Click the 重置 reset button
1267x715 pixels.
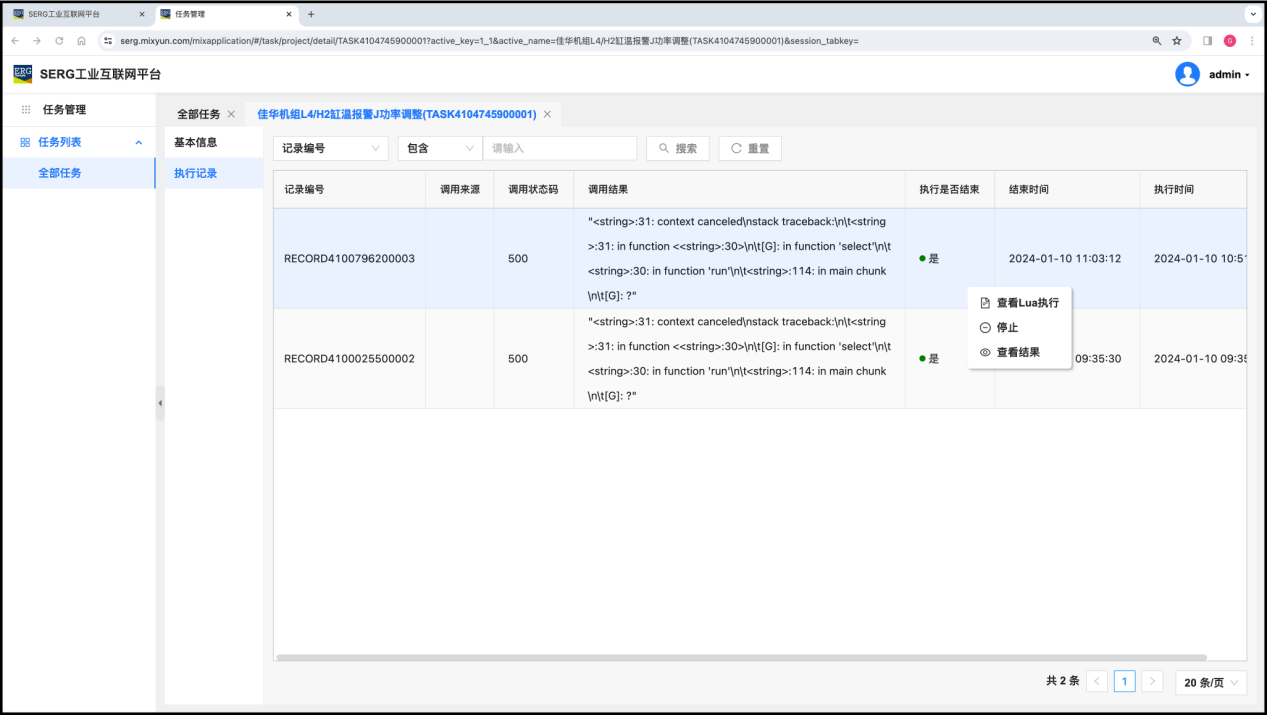[750, 148]
